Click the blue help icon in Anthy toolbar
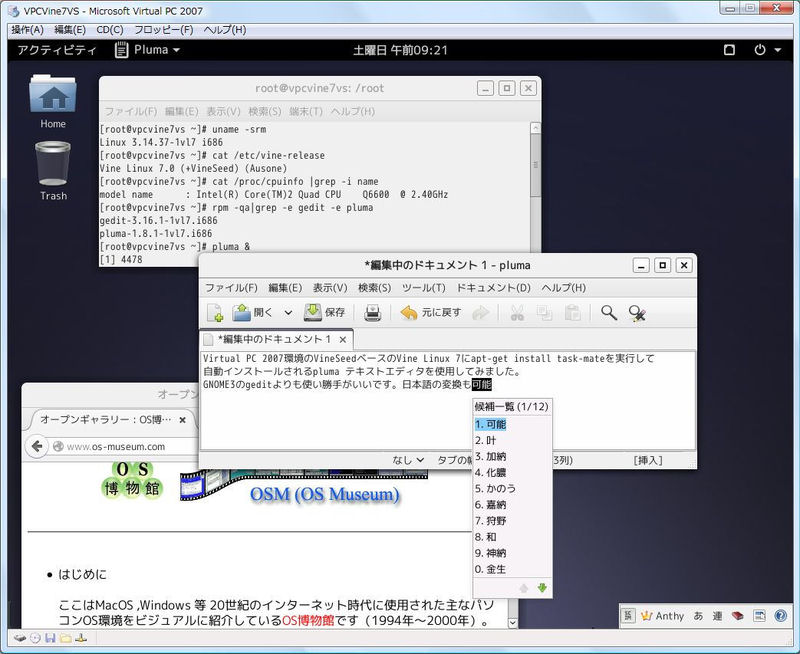Screen dimensions: 800x654 point(781,616)
